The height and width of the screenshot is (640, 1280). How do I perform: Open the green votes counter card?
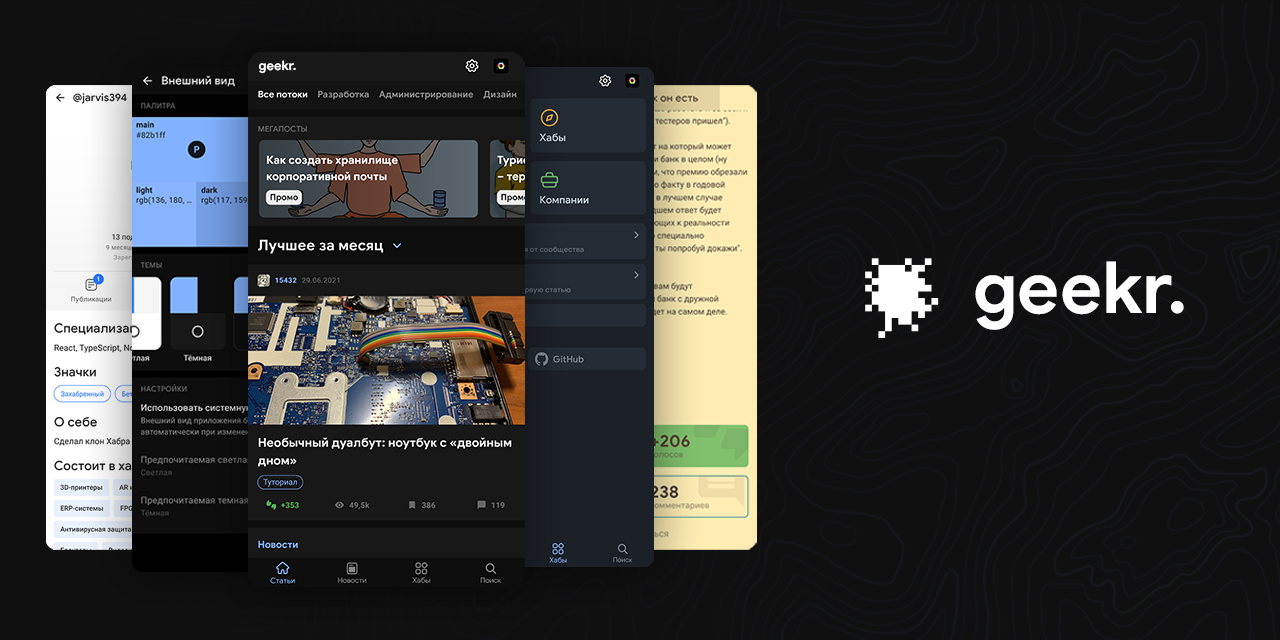pos(700,446)
